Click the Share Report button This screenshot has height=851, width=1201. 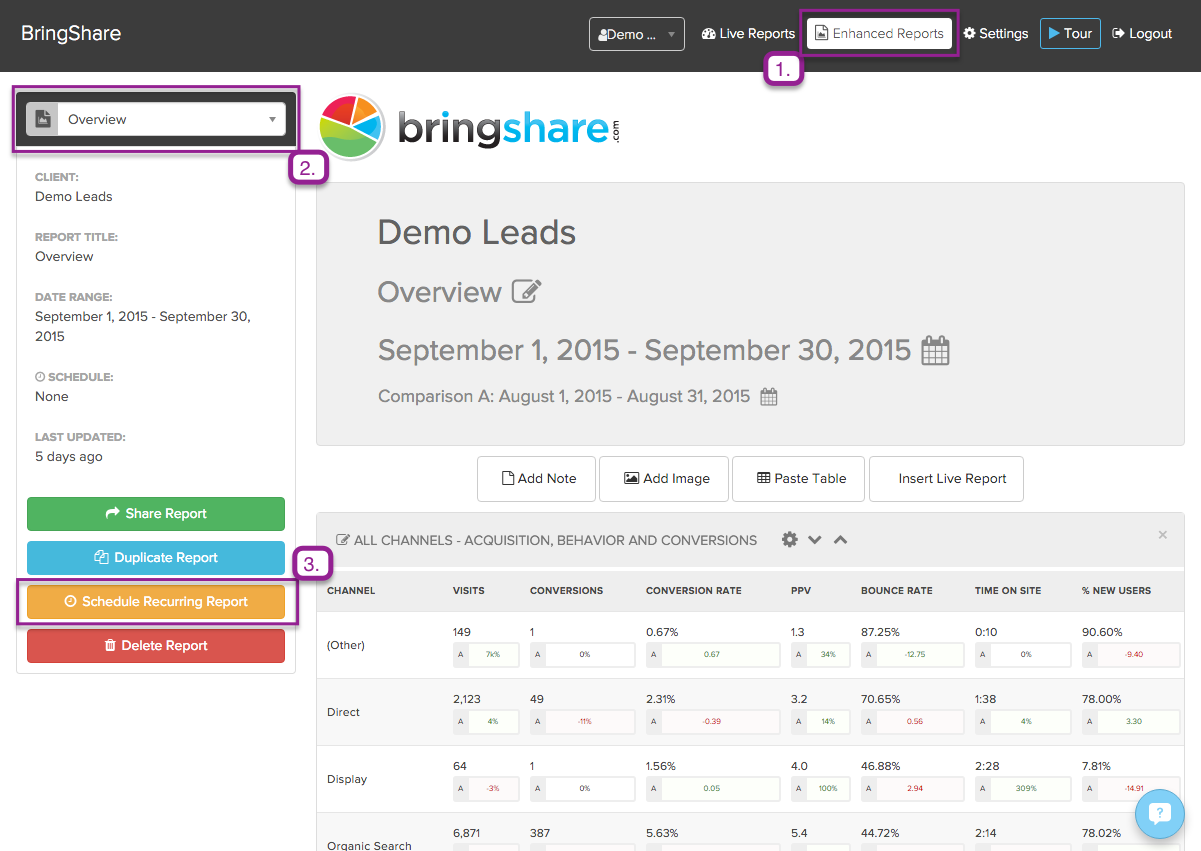156,514
